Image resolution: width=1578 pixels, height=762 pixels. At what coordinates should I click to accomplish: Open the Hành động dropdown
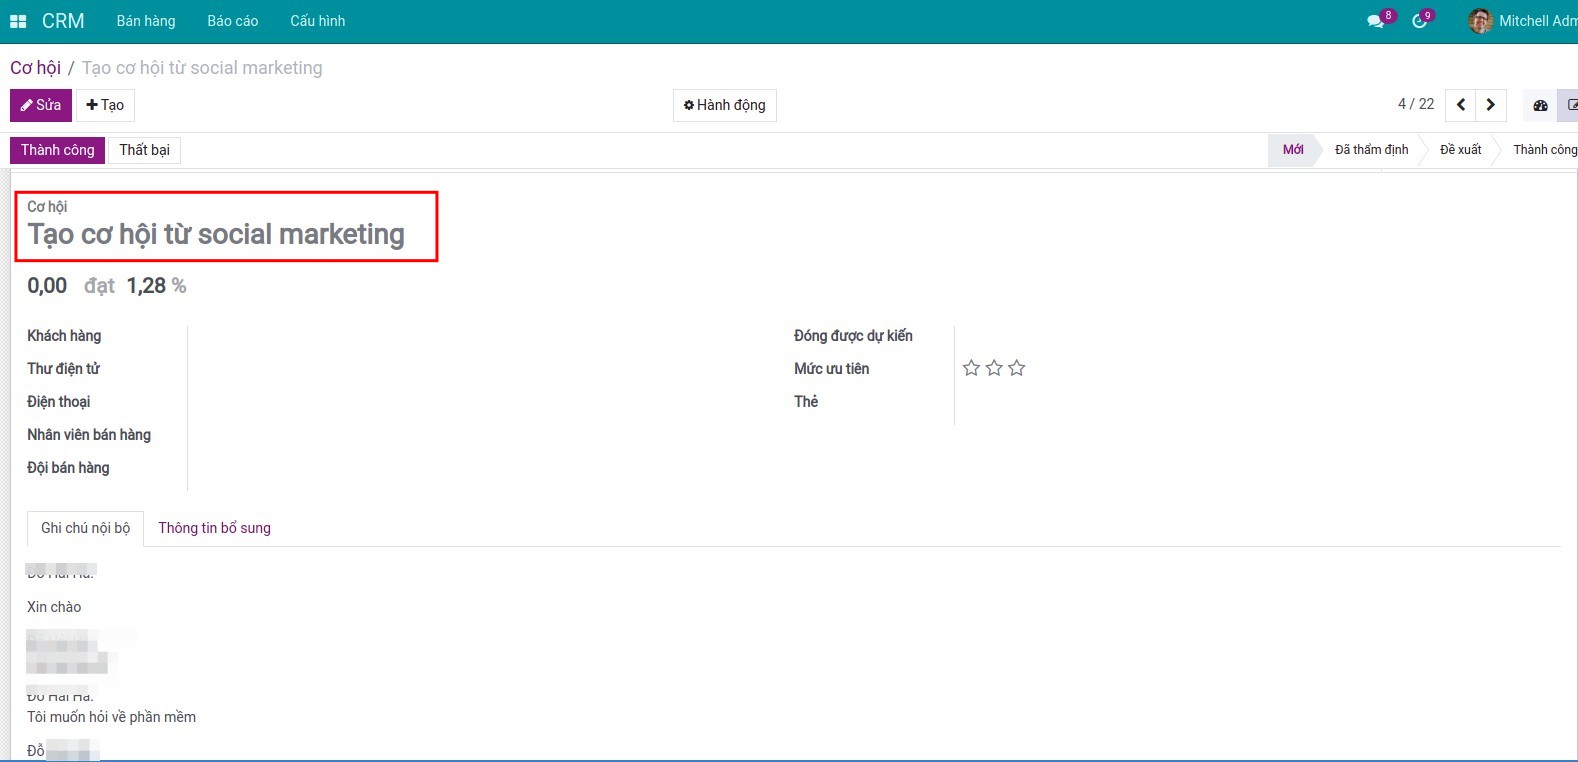coord(724,105)
